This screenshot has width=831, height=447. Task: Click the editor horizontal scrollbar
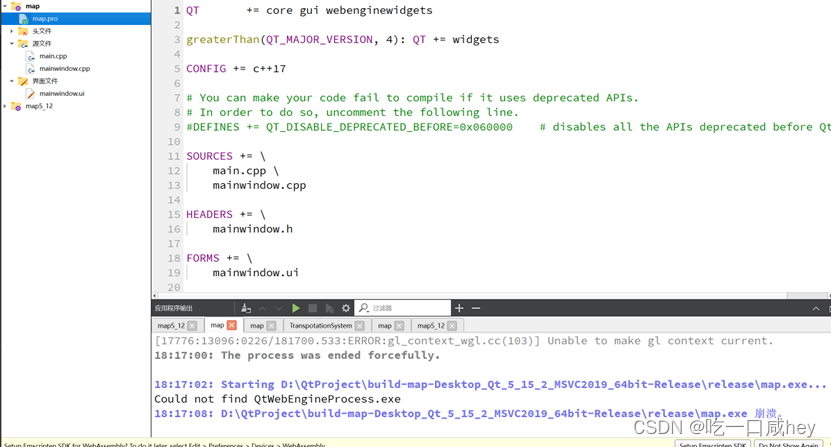click(x=491, y=295)
